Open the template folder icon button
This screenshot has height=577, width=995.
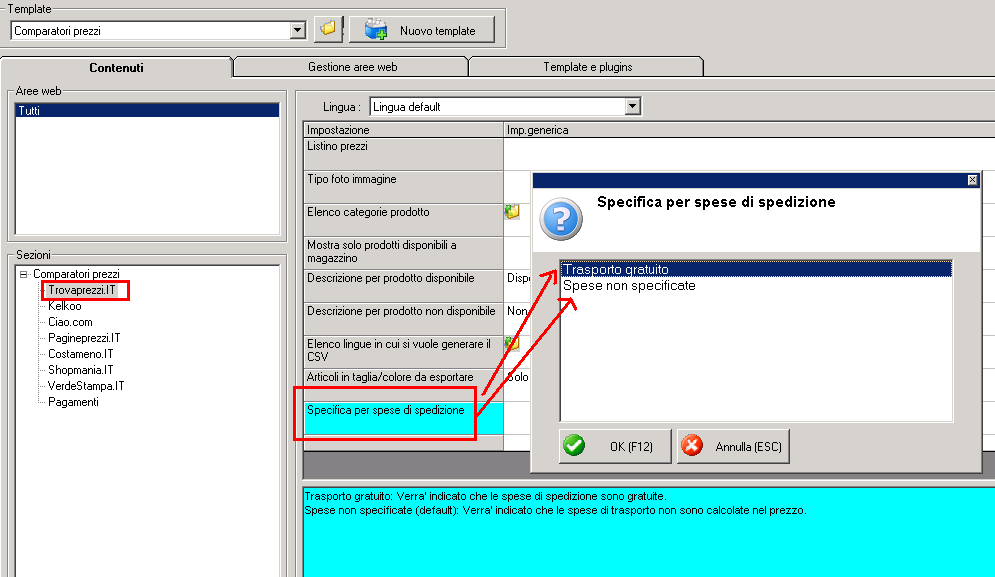(x=328, y=29)
